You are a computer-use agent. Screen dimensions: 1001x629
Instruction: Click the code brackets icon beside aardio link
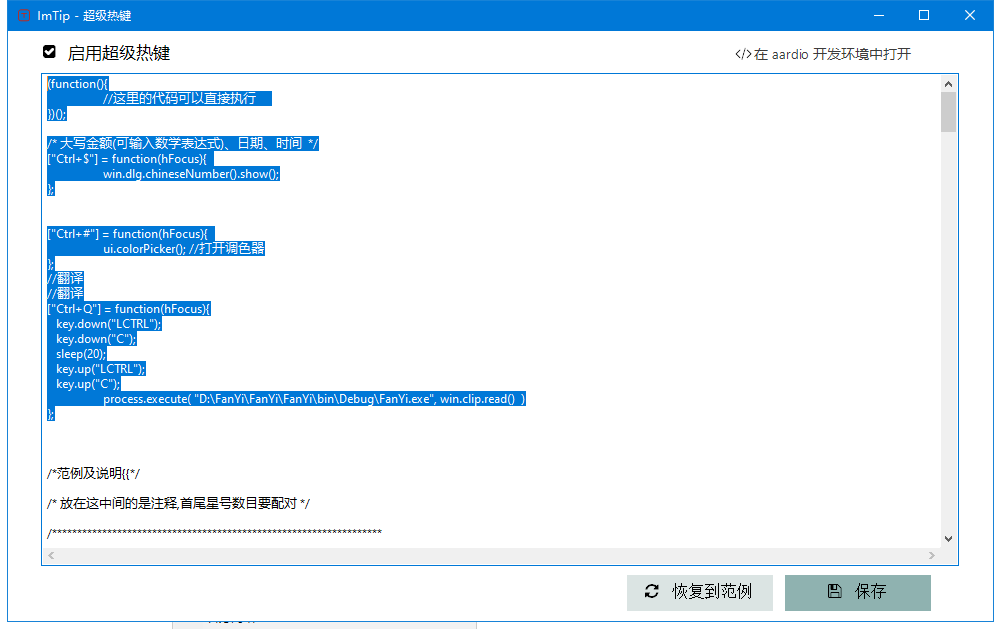tap(742, 54)
